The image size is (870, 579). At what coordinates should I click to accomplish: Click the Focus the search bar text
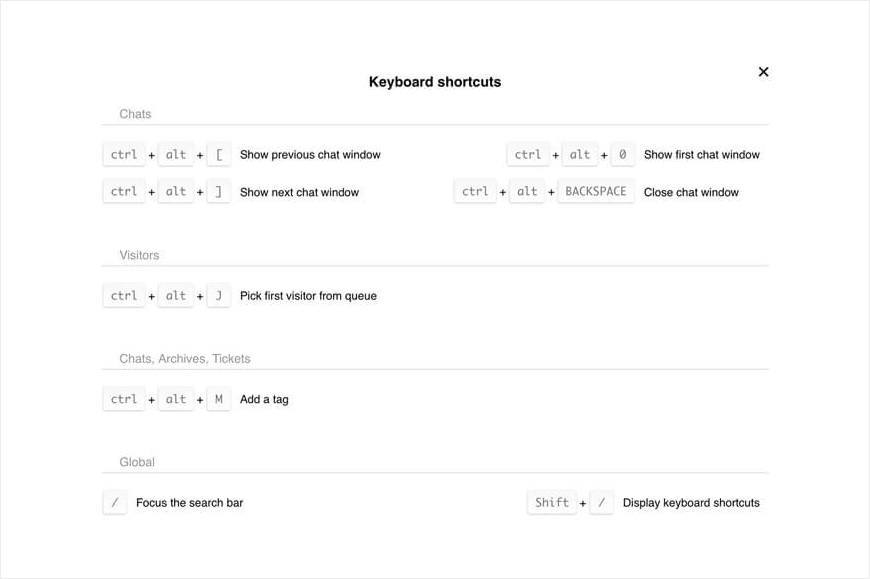(189, 503)
